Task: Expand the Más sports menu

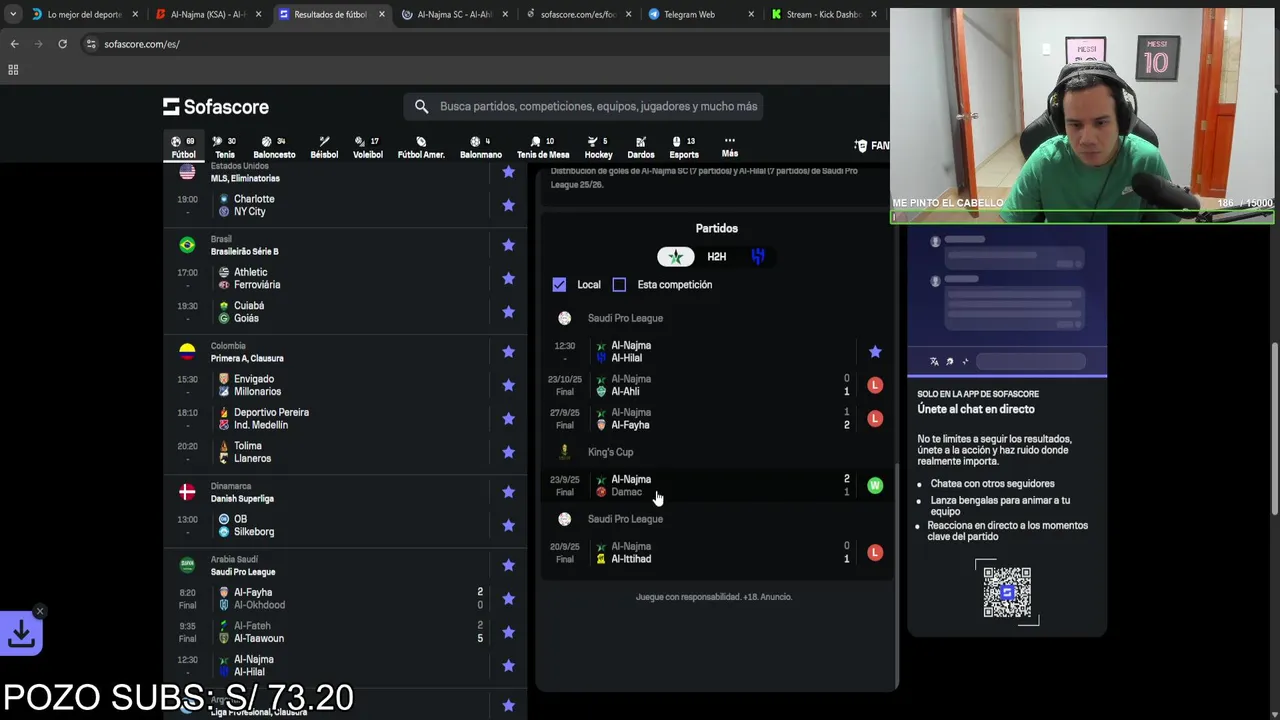Action: tap(730, 146)
